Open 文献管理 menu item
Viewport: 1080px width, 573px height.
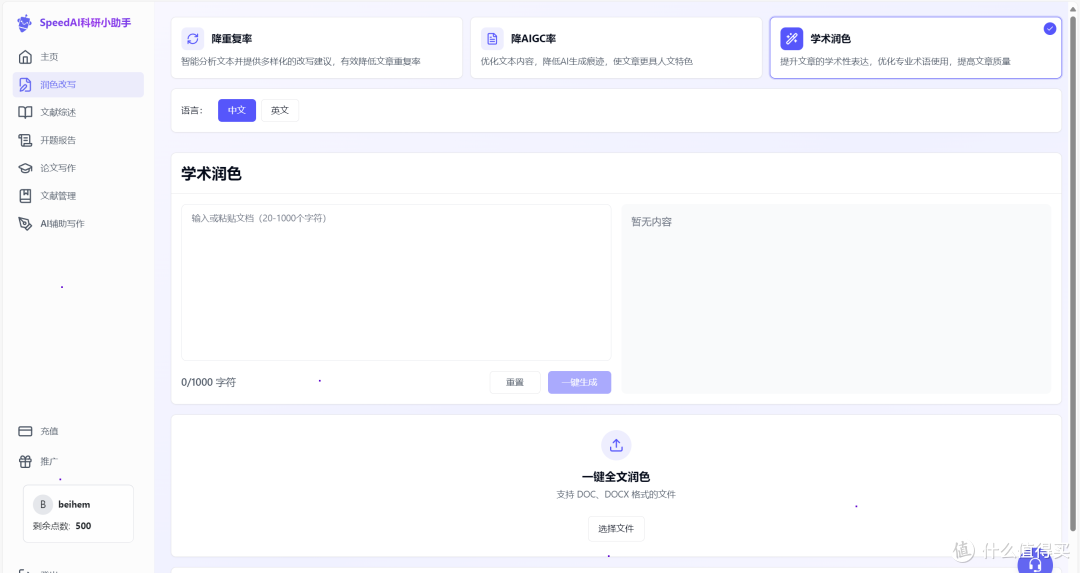78,196
